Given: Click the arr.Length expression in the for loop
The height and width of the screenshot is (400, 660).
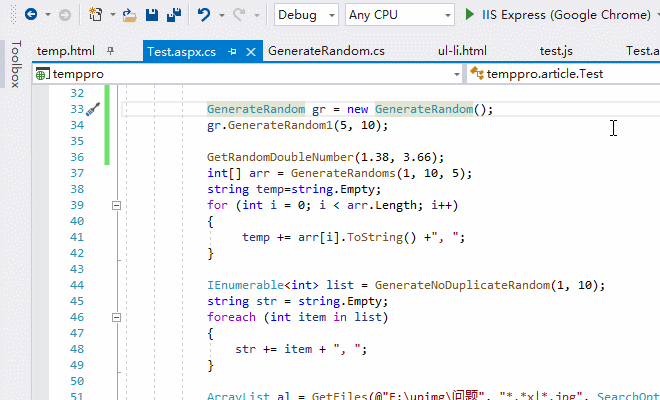Looking at the screenshot, I should point(382,205).
